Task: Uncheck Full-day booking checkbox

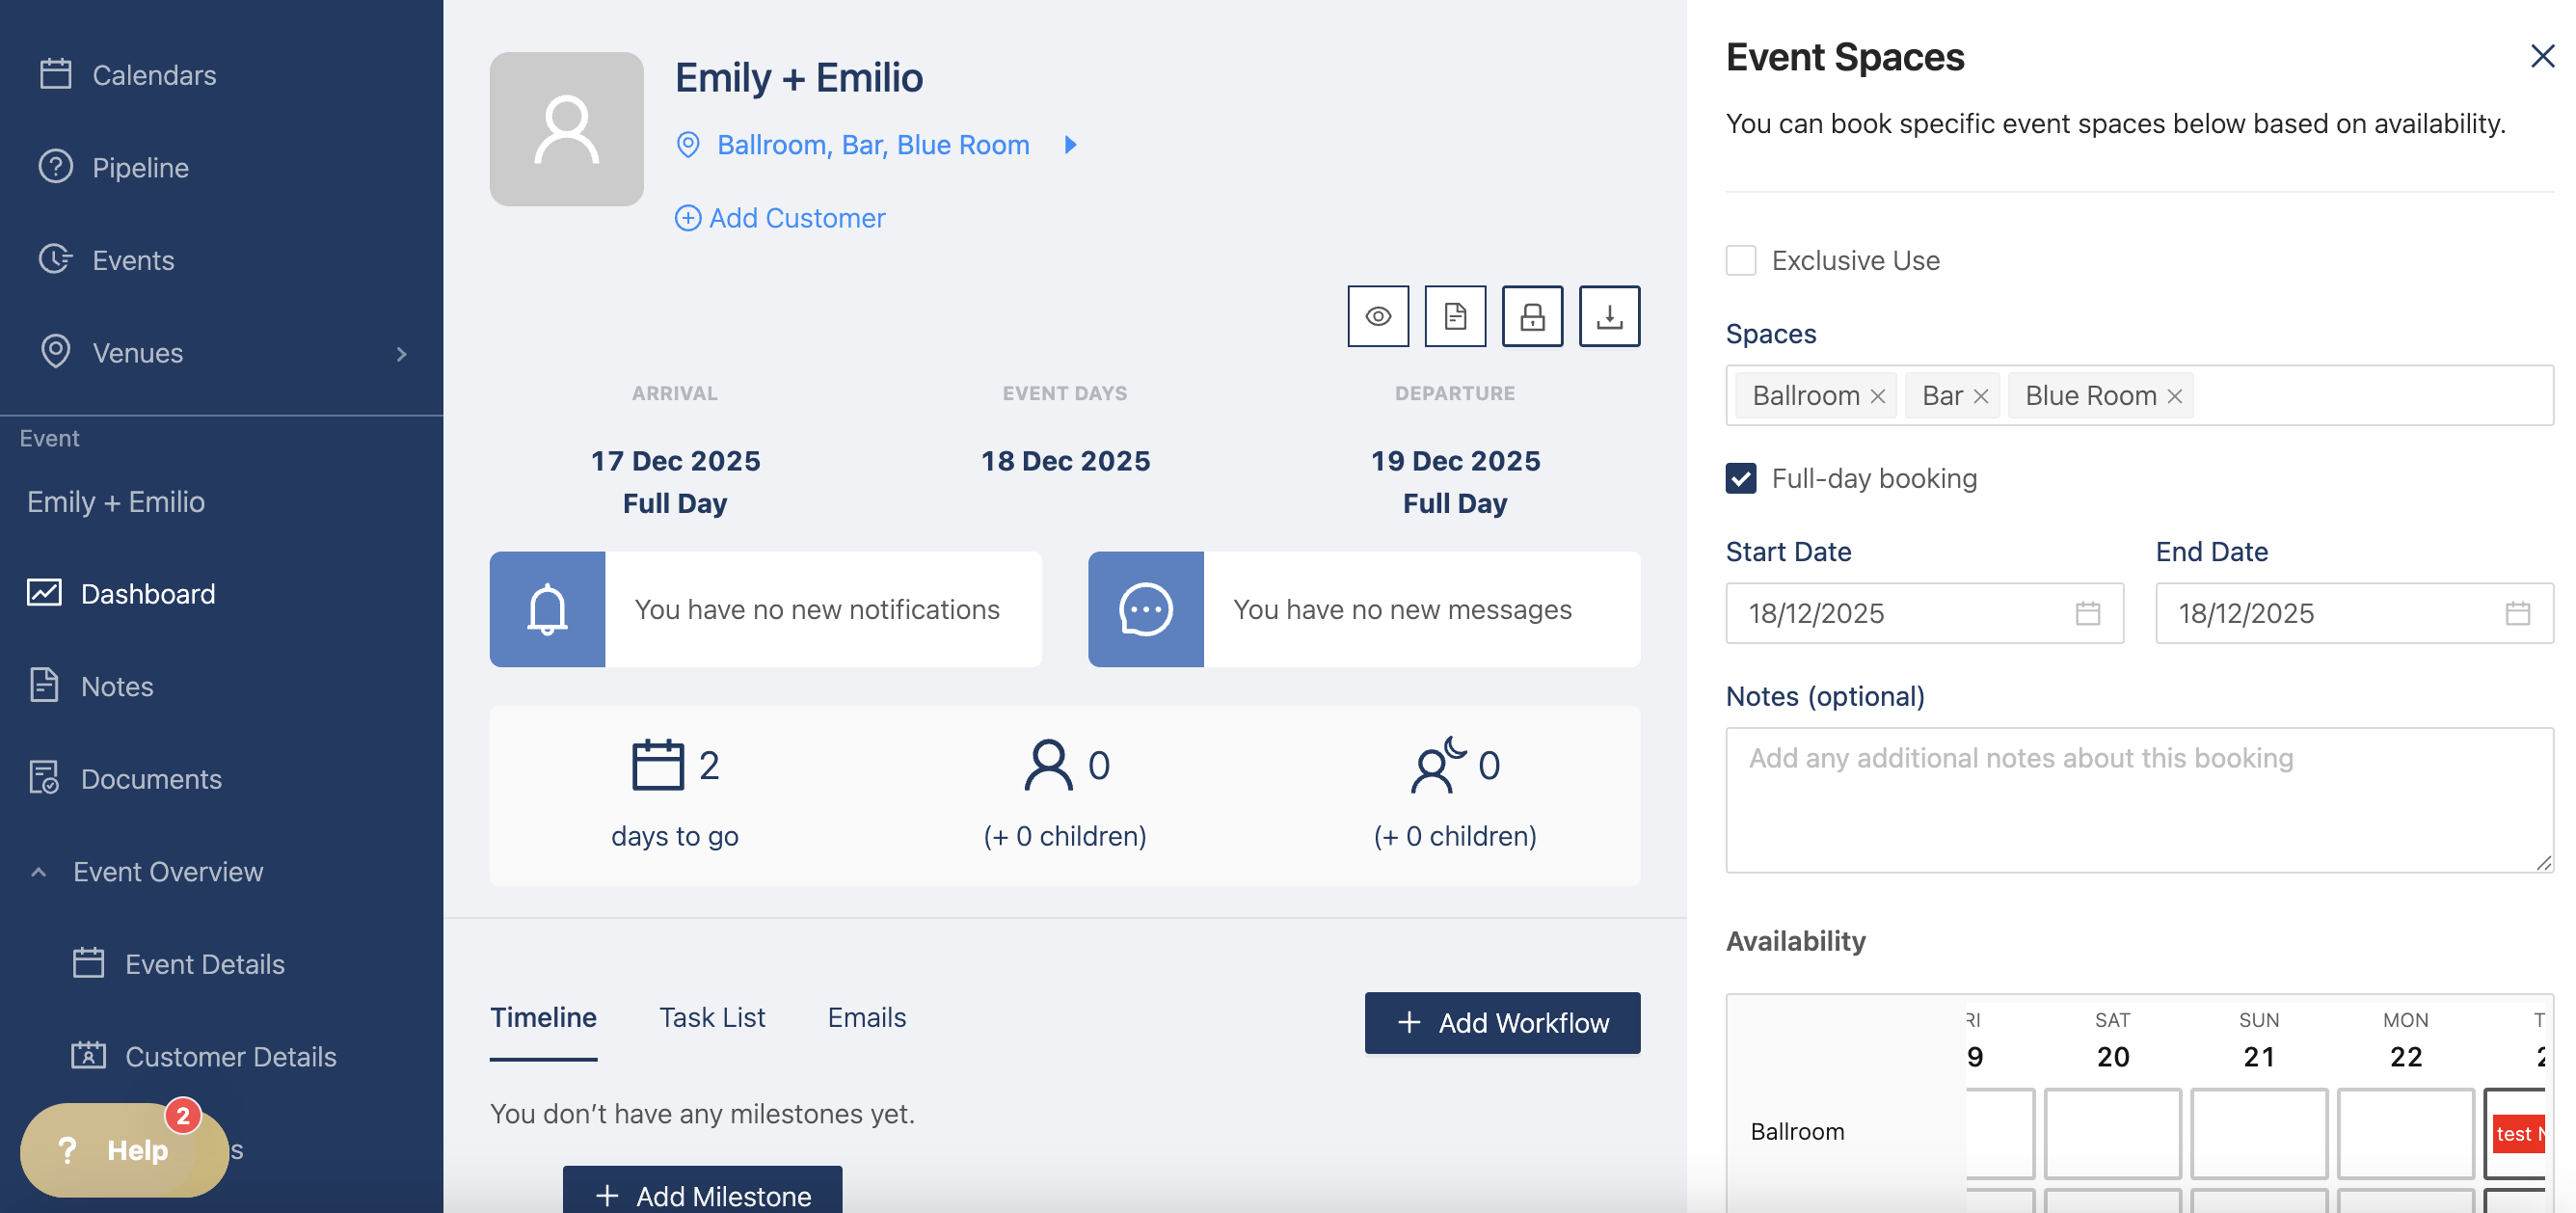Action: [1740, 479]
